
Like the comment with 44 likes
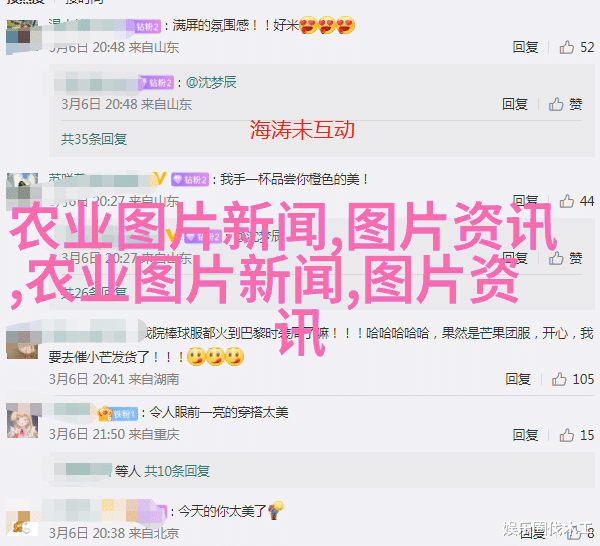[567, 201]
